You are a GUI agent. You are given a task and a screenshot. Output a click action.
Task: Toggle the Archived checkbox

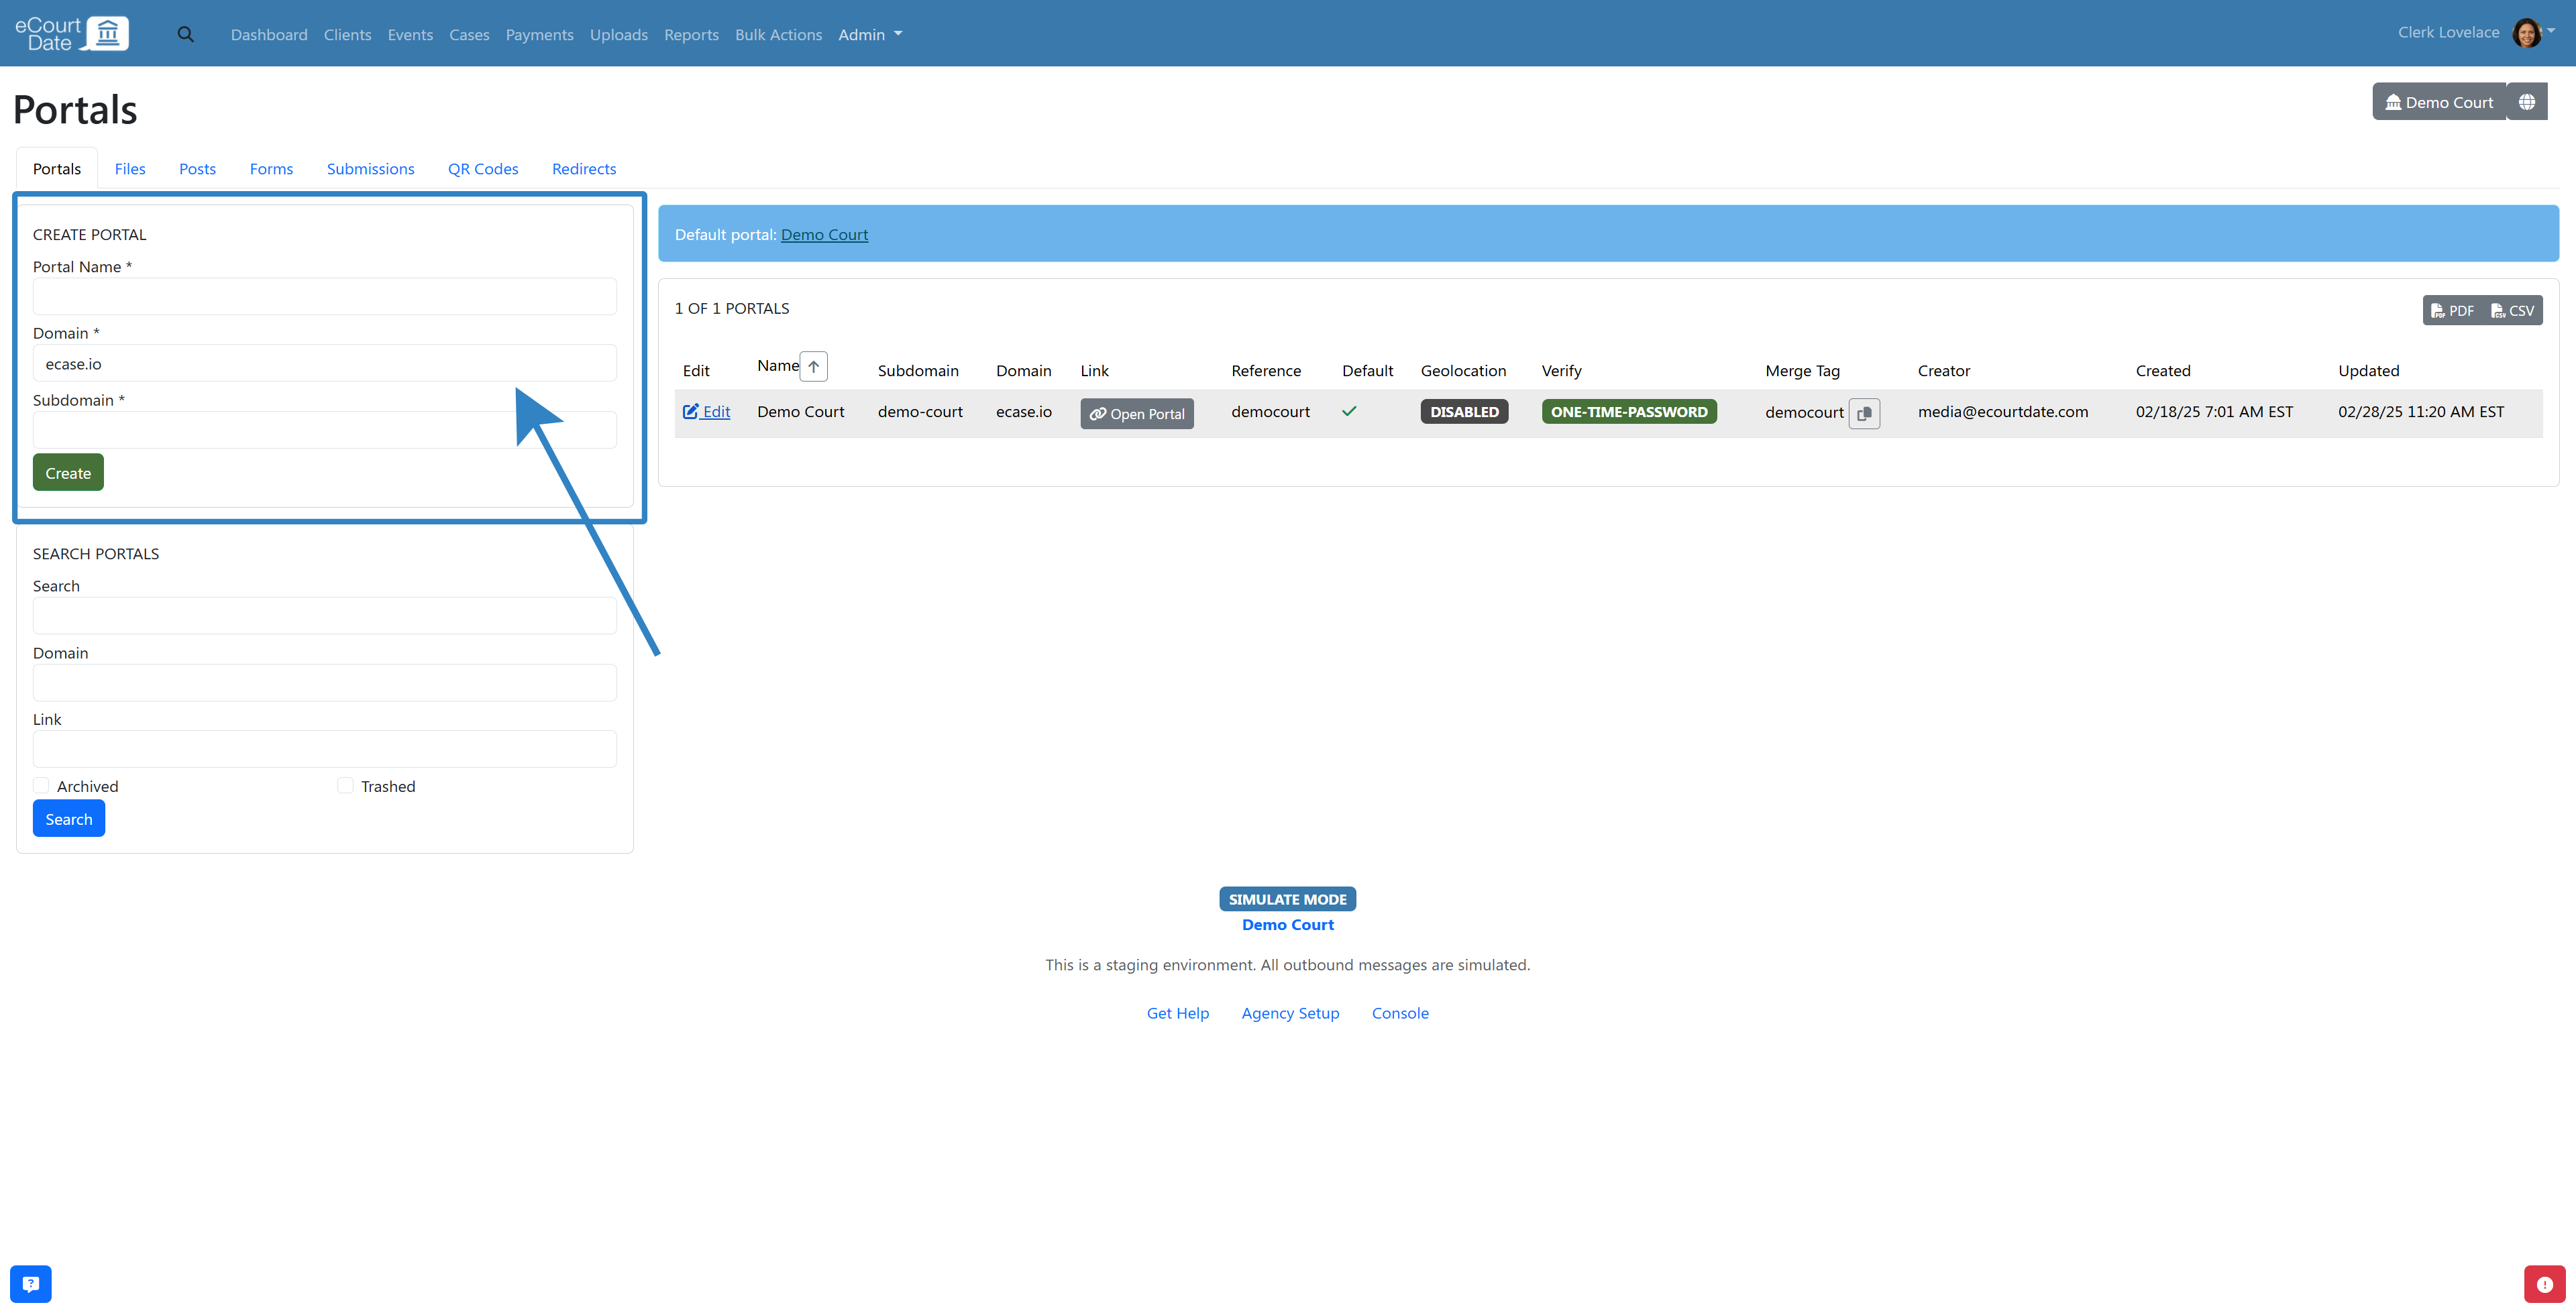(41, 786)
